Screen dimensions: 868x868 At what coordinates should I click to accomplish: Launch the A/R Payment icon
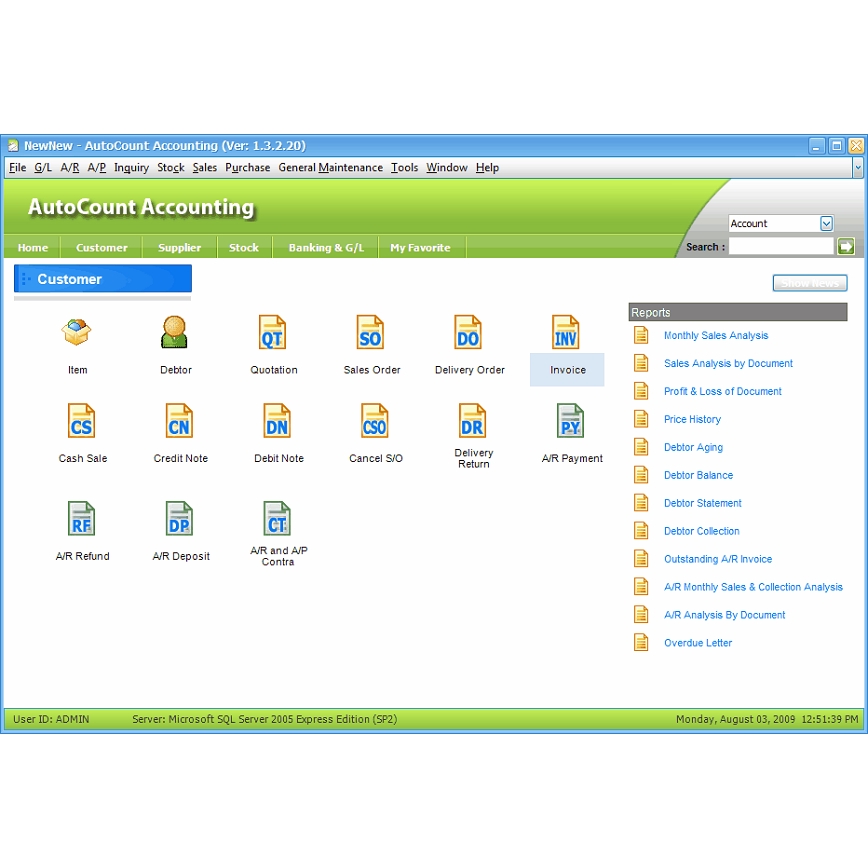[571, 422]
